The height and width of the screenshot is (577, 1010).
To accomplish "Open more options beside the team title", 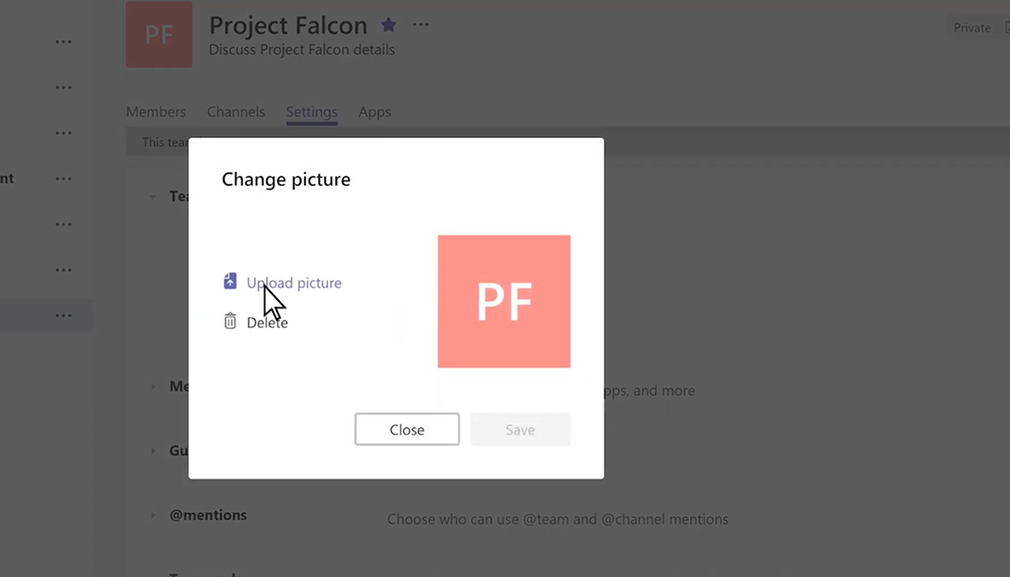I will pos(420,25).
